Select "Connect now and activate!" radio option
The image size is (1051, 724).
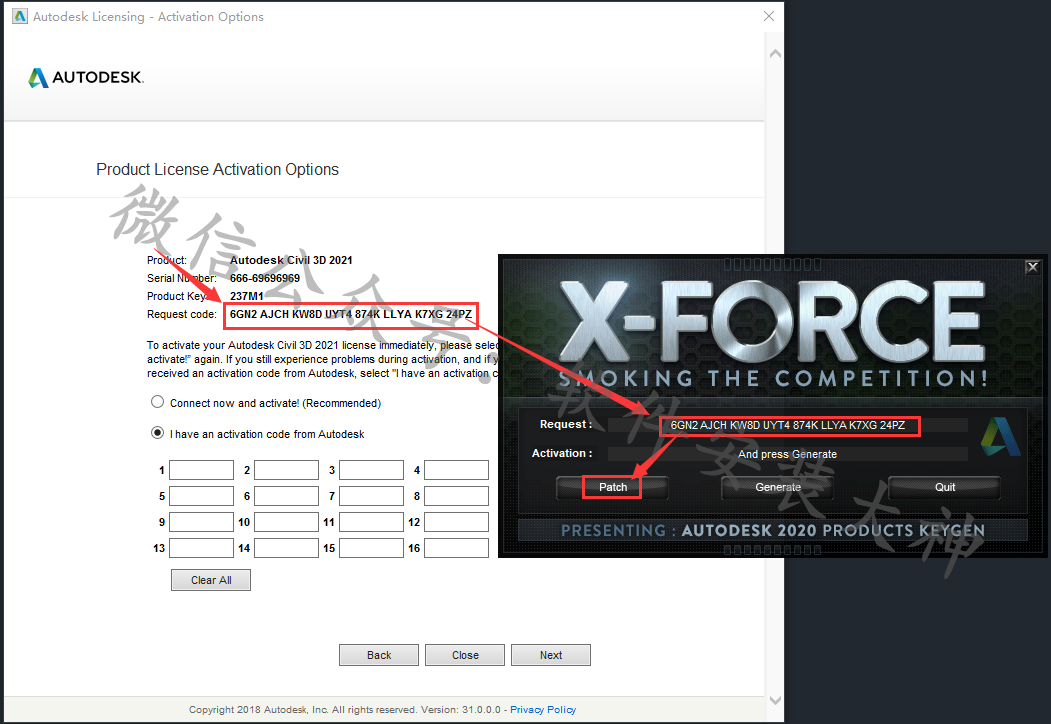[158, 402]
